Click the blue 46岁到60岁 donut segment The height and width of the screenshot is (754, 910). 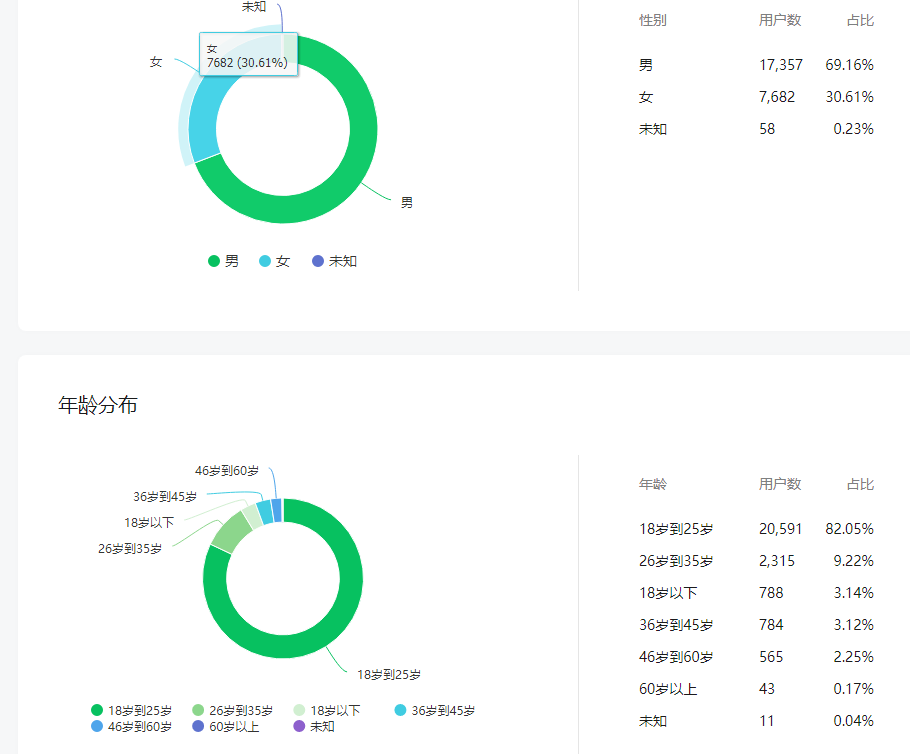(277, 510)
